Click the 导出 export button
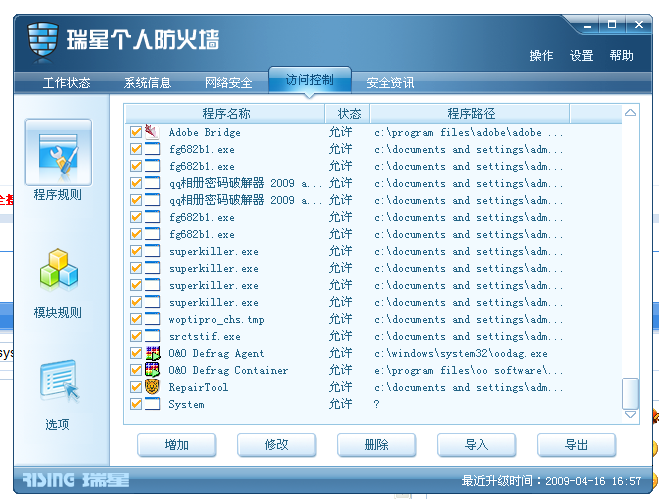The image size is (659, 499). [577, 445]
